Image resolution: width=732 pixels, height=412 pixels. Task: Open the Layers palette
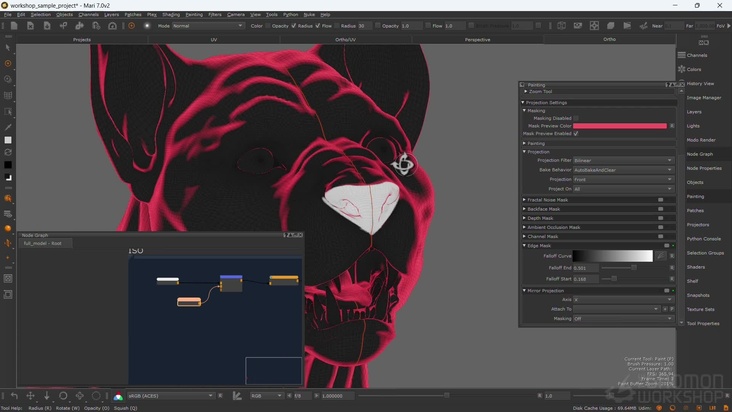pyautogui.click(x=694, y=112)
